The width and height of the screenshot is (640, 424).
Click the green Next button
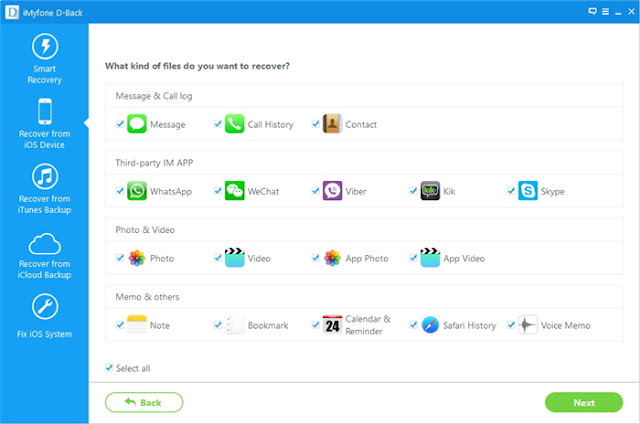(584, 402)
